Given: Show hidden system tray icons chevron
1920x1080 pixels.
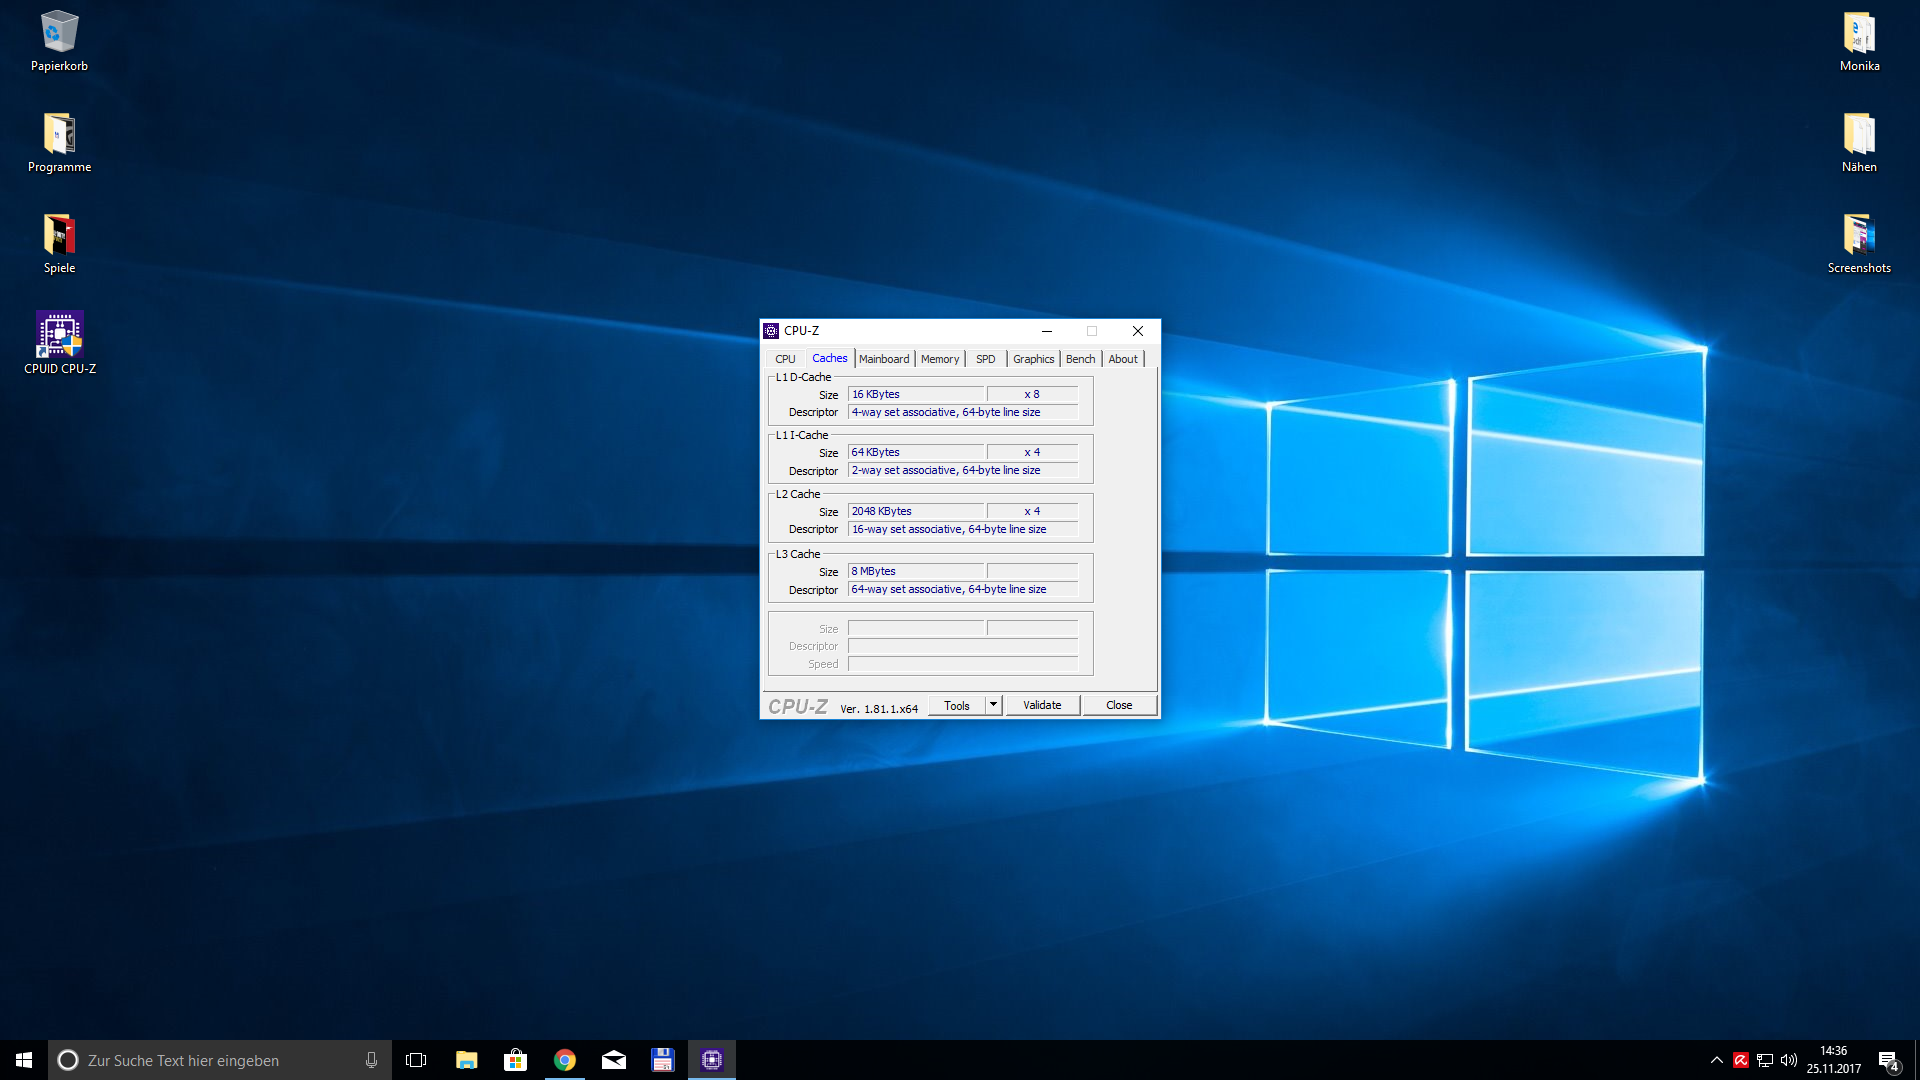Looking at the screenshot, I should (1716, 1060).
